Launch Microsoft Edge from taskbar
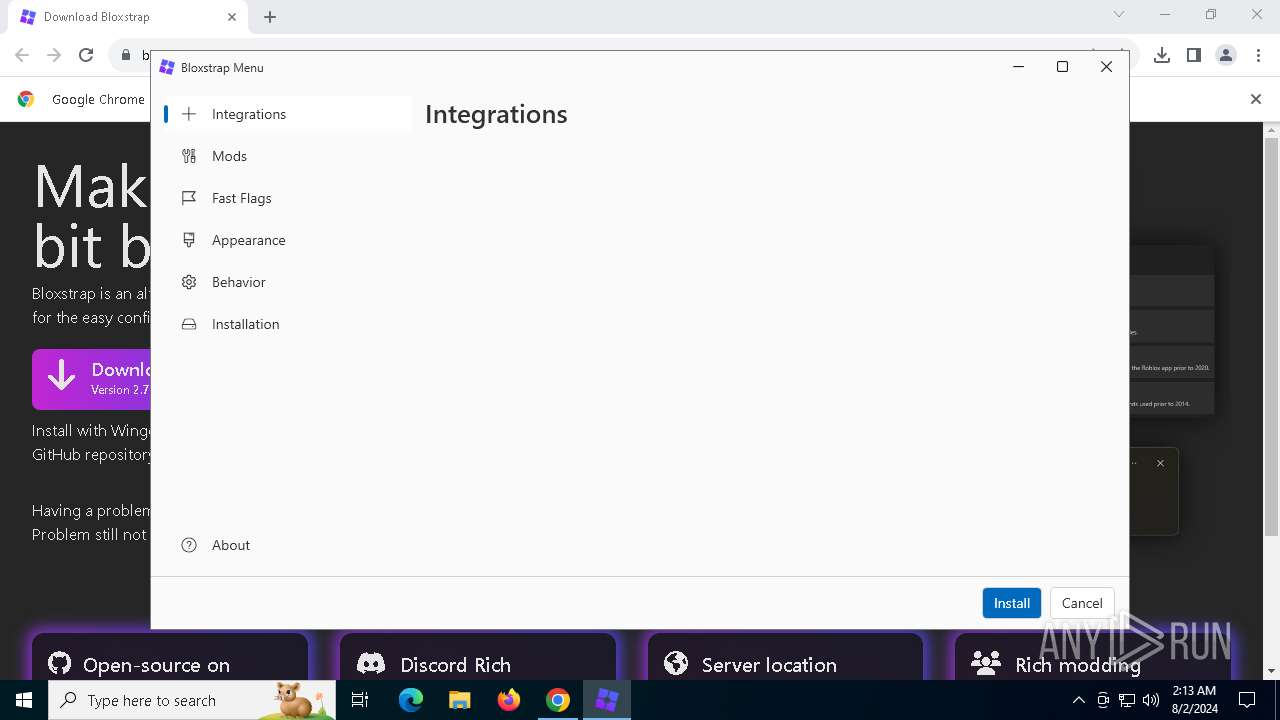 click(411, 700)
